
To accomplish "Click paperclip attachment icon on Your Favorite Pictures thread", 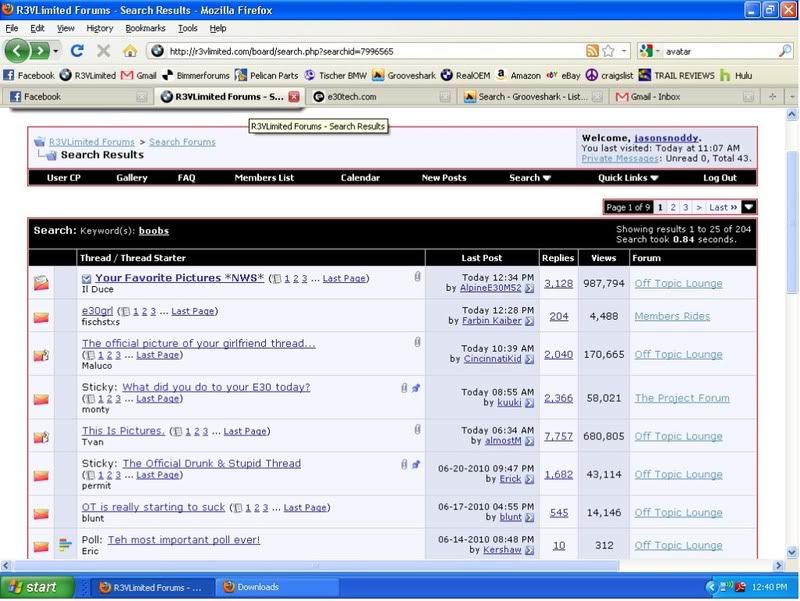I will 417,277.
